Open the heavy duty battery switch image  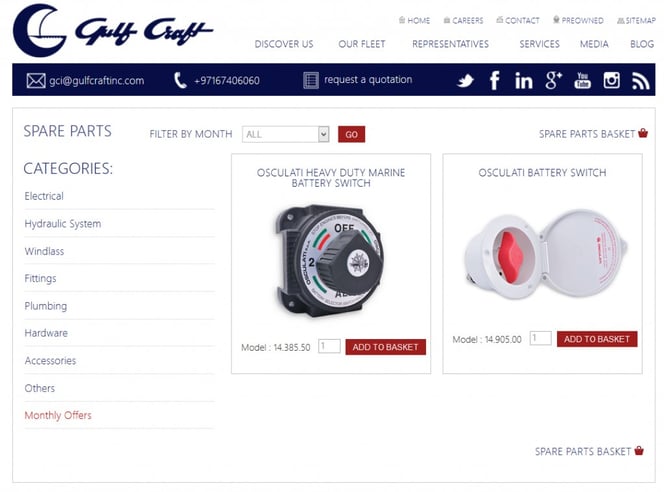pos(330,262)
